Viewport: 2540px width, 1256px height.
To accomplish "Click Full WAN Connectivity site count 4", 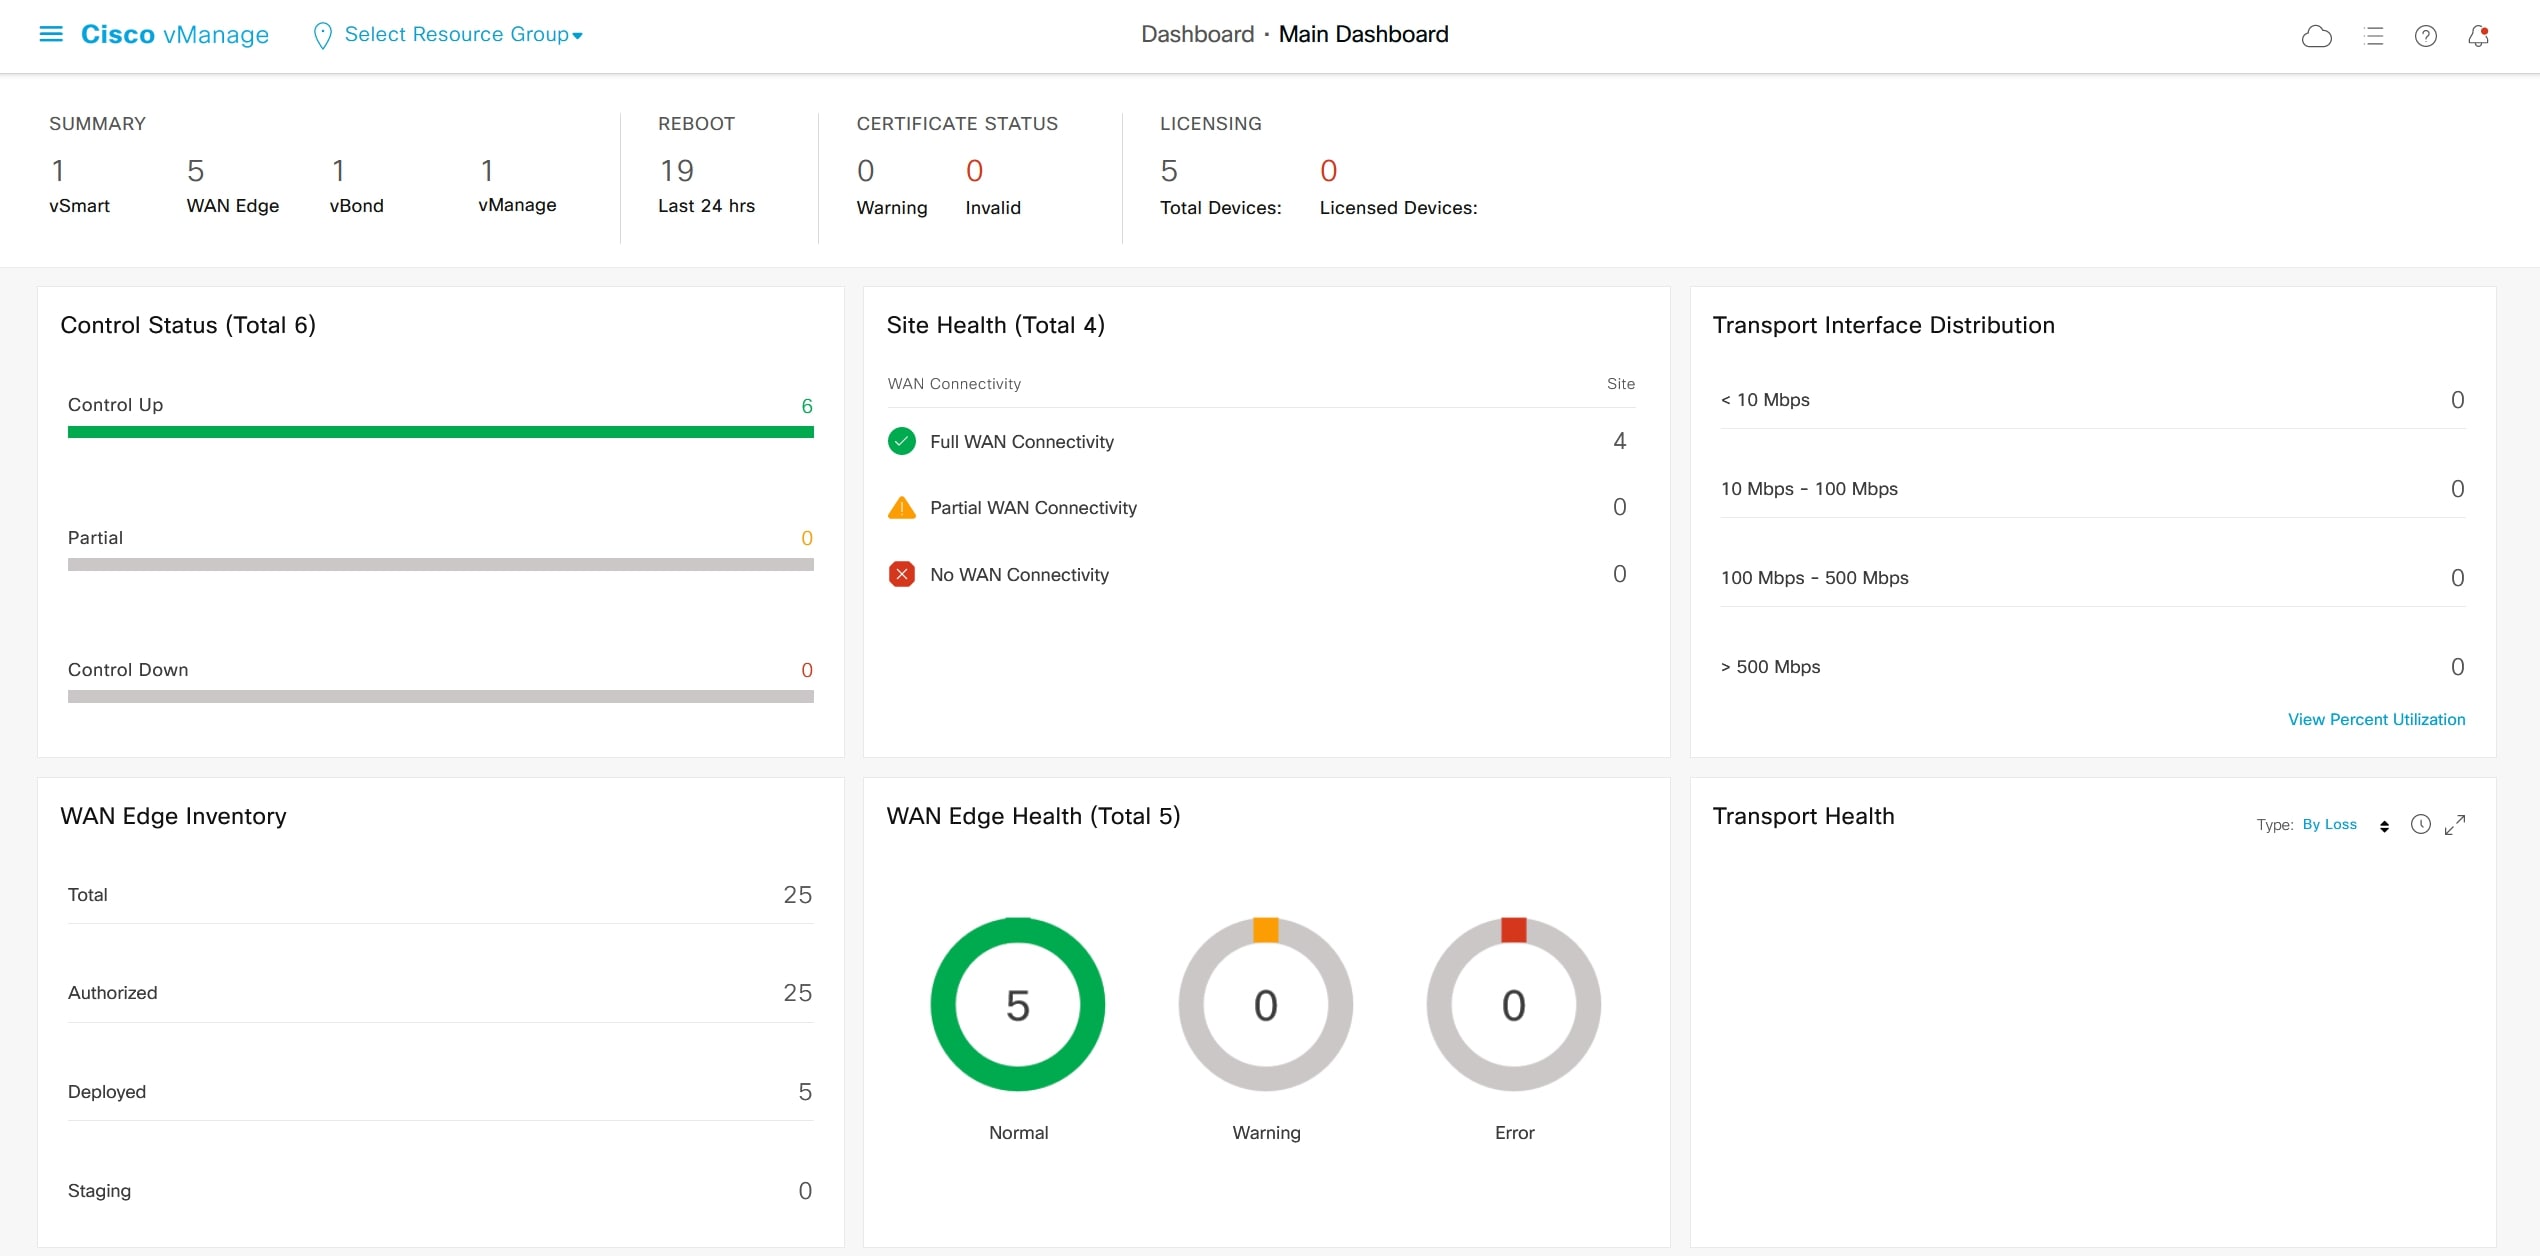I will (1619, 441).
